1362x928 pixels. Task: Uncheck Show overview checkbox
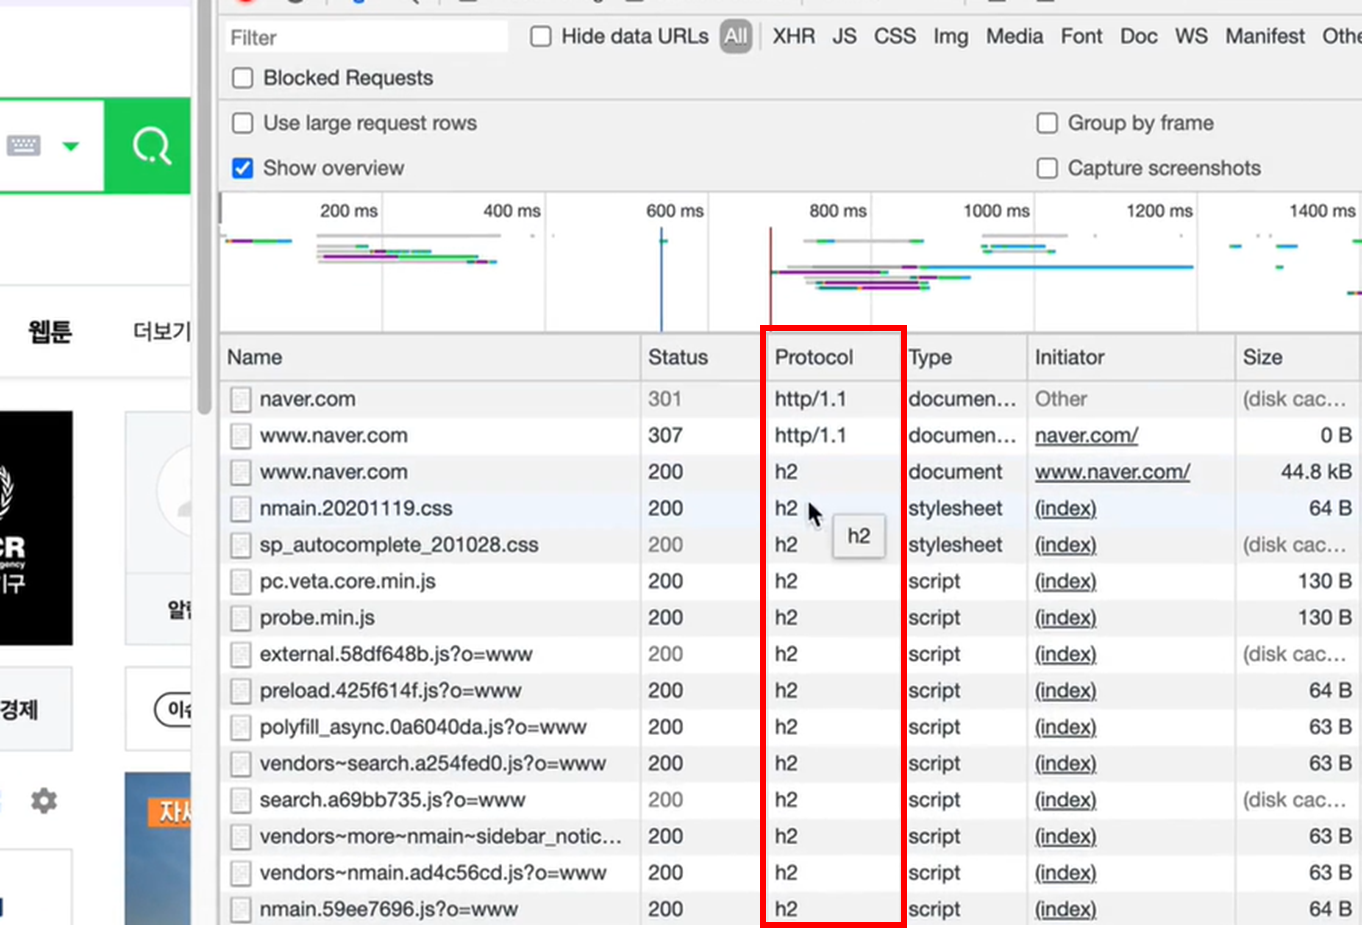click(242, 168)
